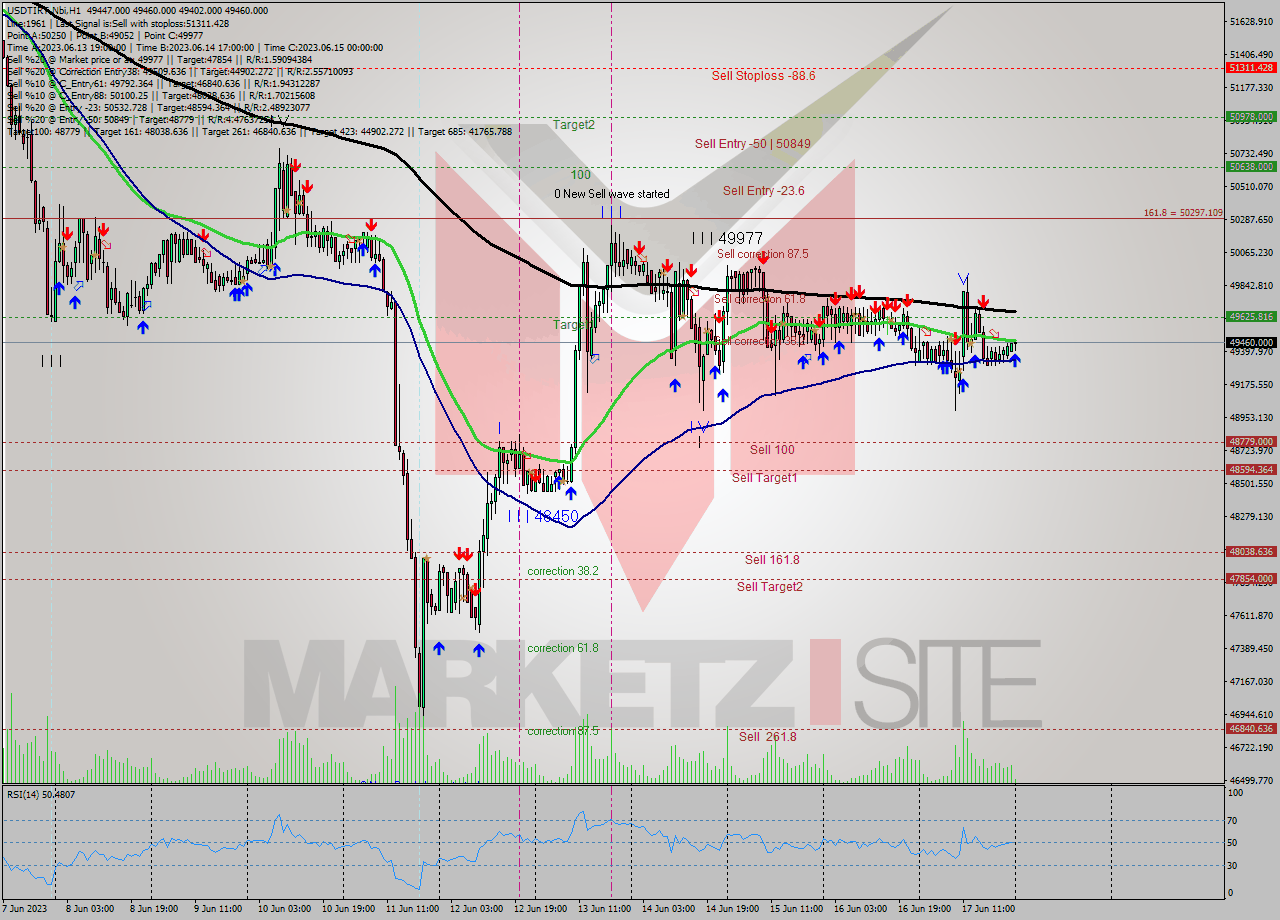
Task: Select the '7 Jun 2023' date on time axis
Action: (x=23, y=910)
